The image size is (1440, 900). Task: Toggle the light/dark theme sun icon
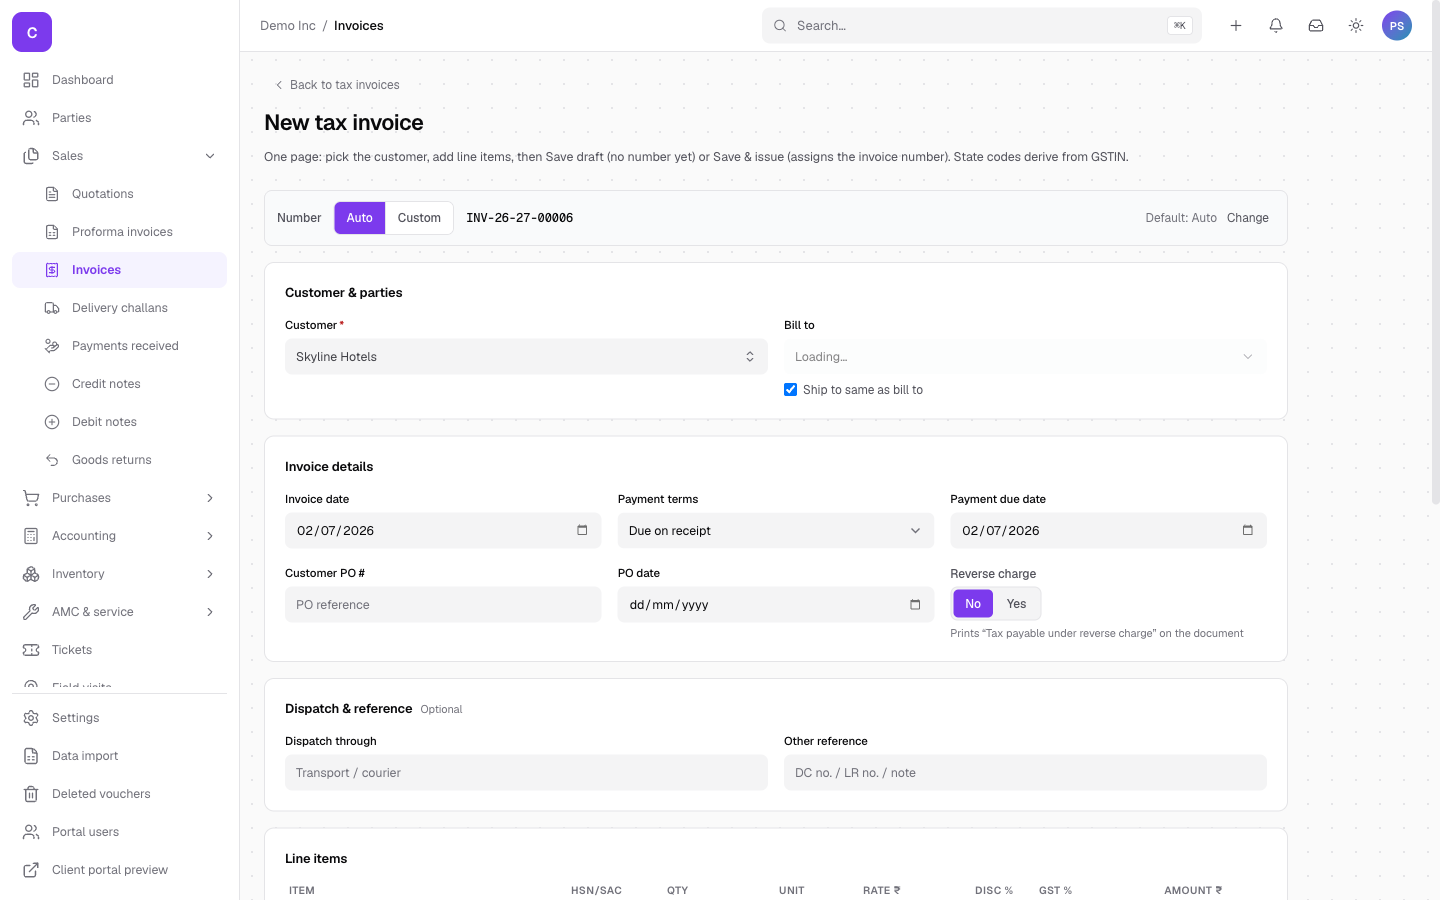[1356, 26]
